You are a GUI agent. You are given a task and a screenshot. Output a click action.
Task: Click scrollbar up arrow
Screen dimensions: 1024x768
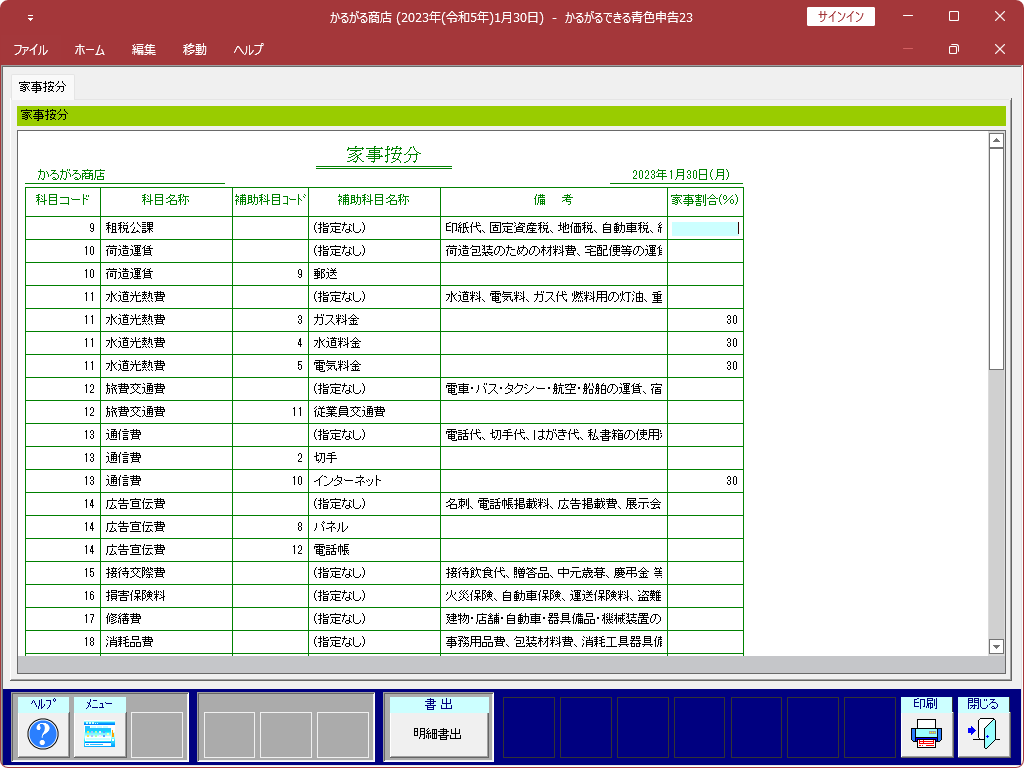click(x=996, y=140)
